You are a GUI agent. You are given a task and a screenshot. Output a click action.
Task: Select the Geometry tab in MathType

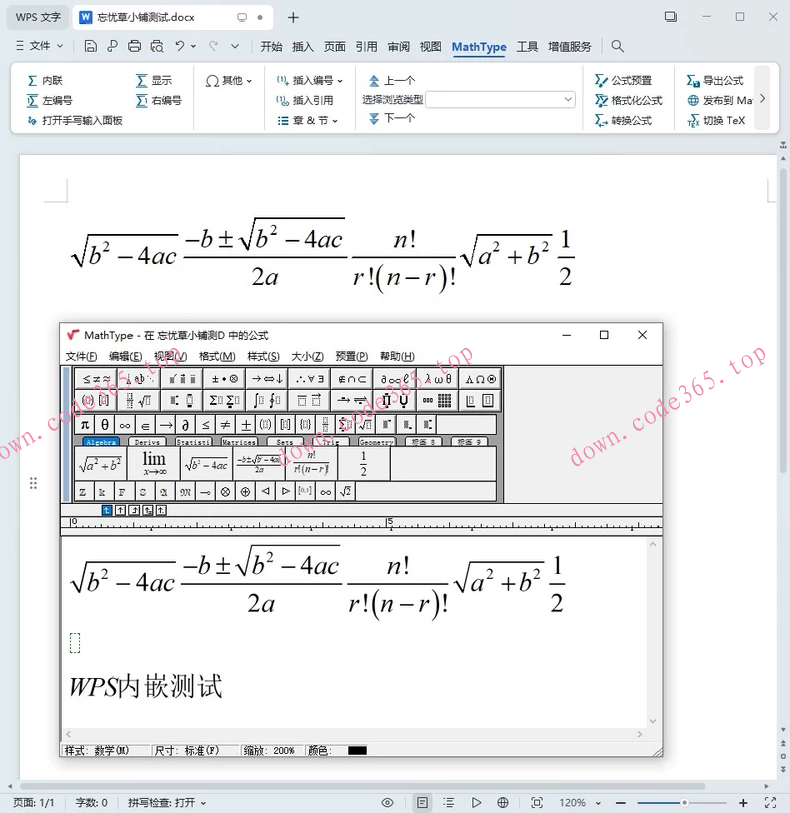coord(377,442)
